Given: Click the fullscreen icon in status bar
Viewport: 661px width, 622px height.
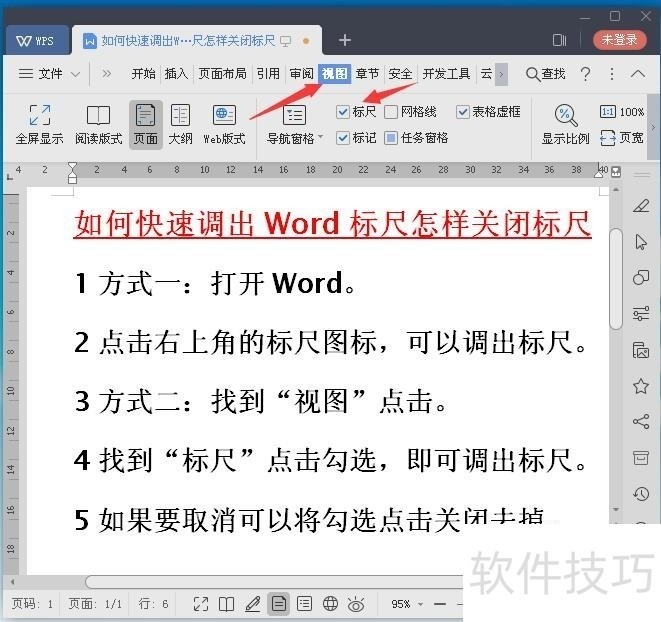Looking at the screenshot, I should pos(201,604).
